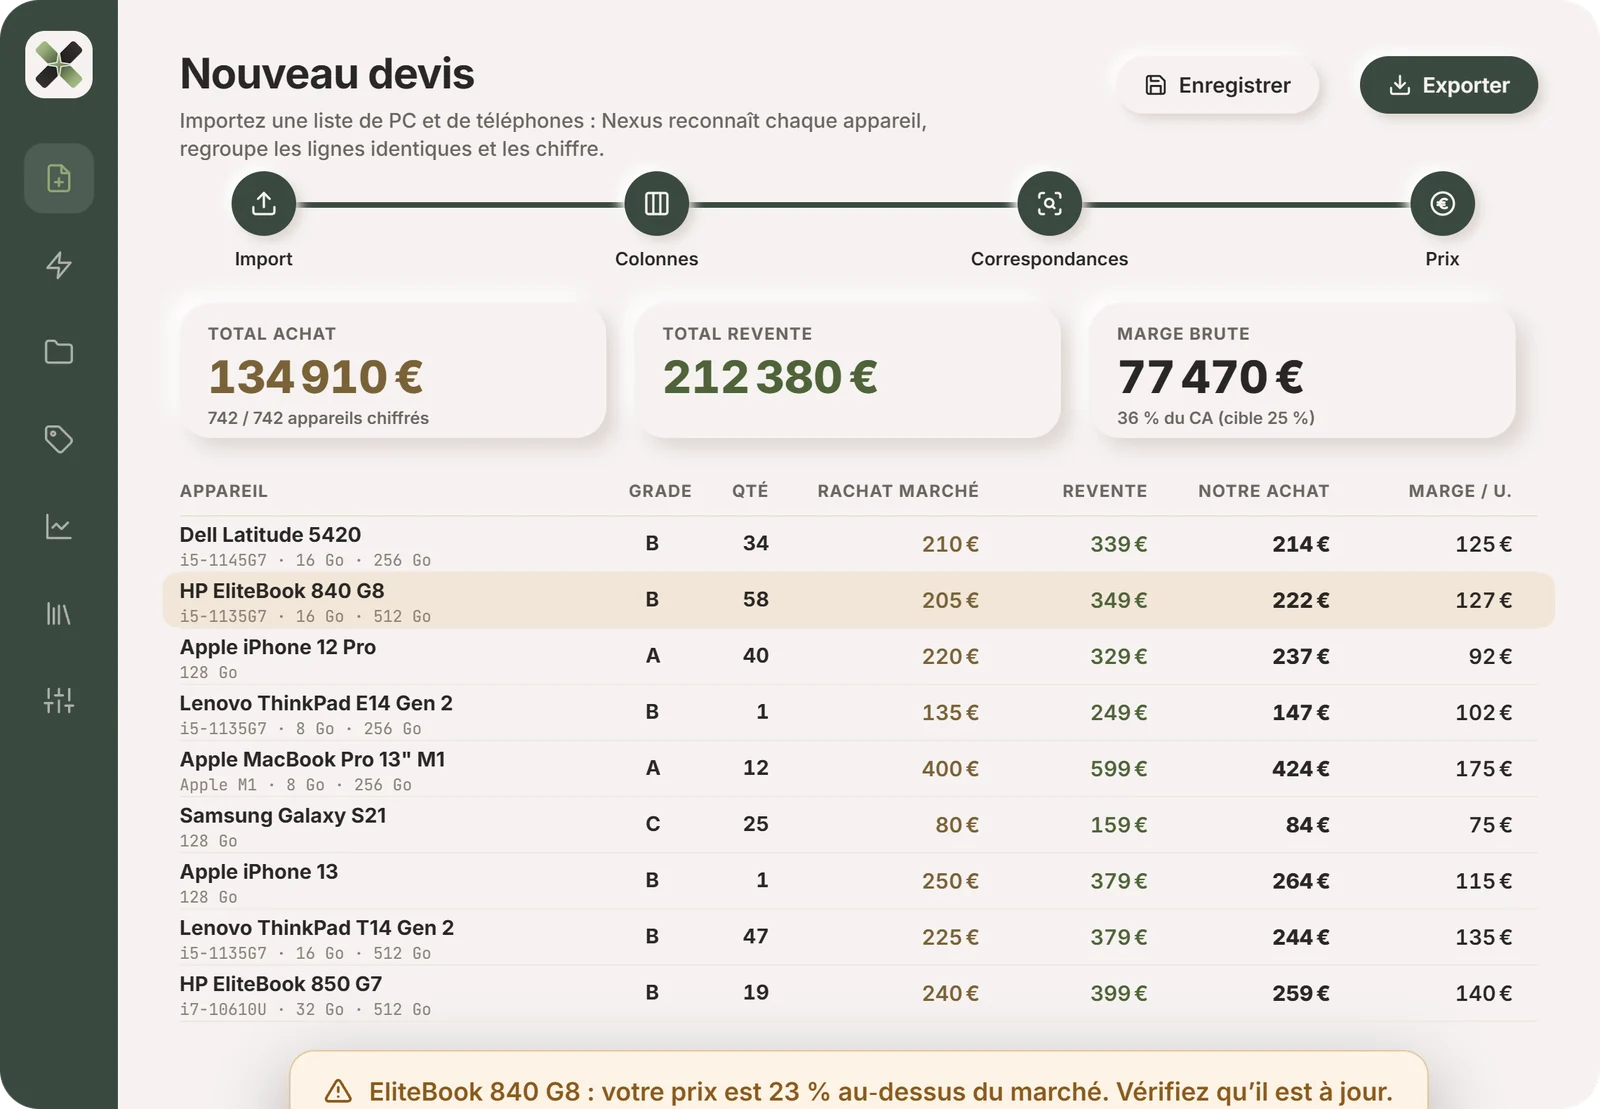
Task: Select the Prix step label
Action: point(1442,259)
